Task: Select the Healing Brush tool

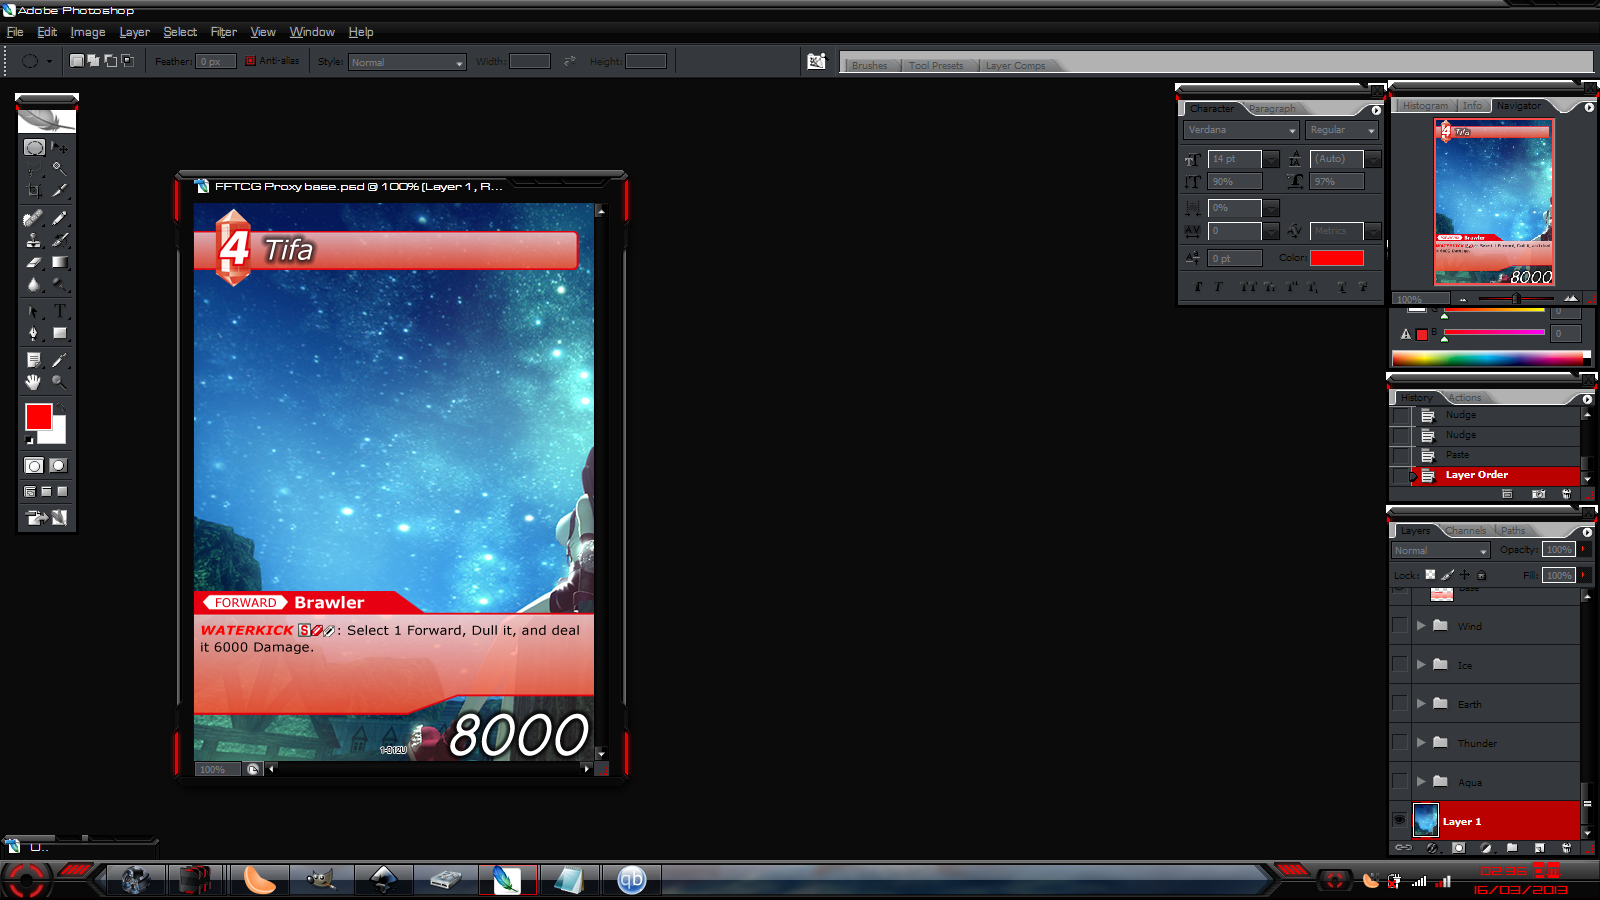Action: pos(34,218)
